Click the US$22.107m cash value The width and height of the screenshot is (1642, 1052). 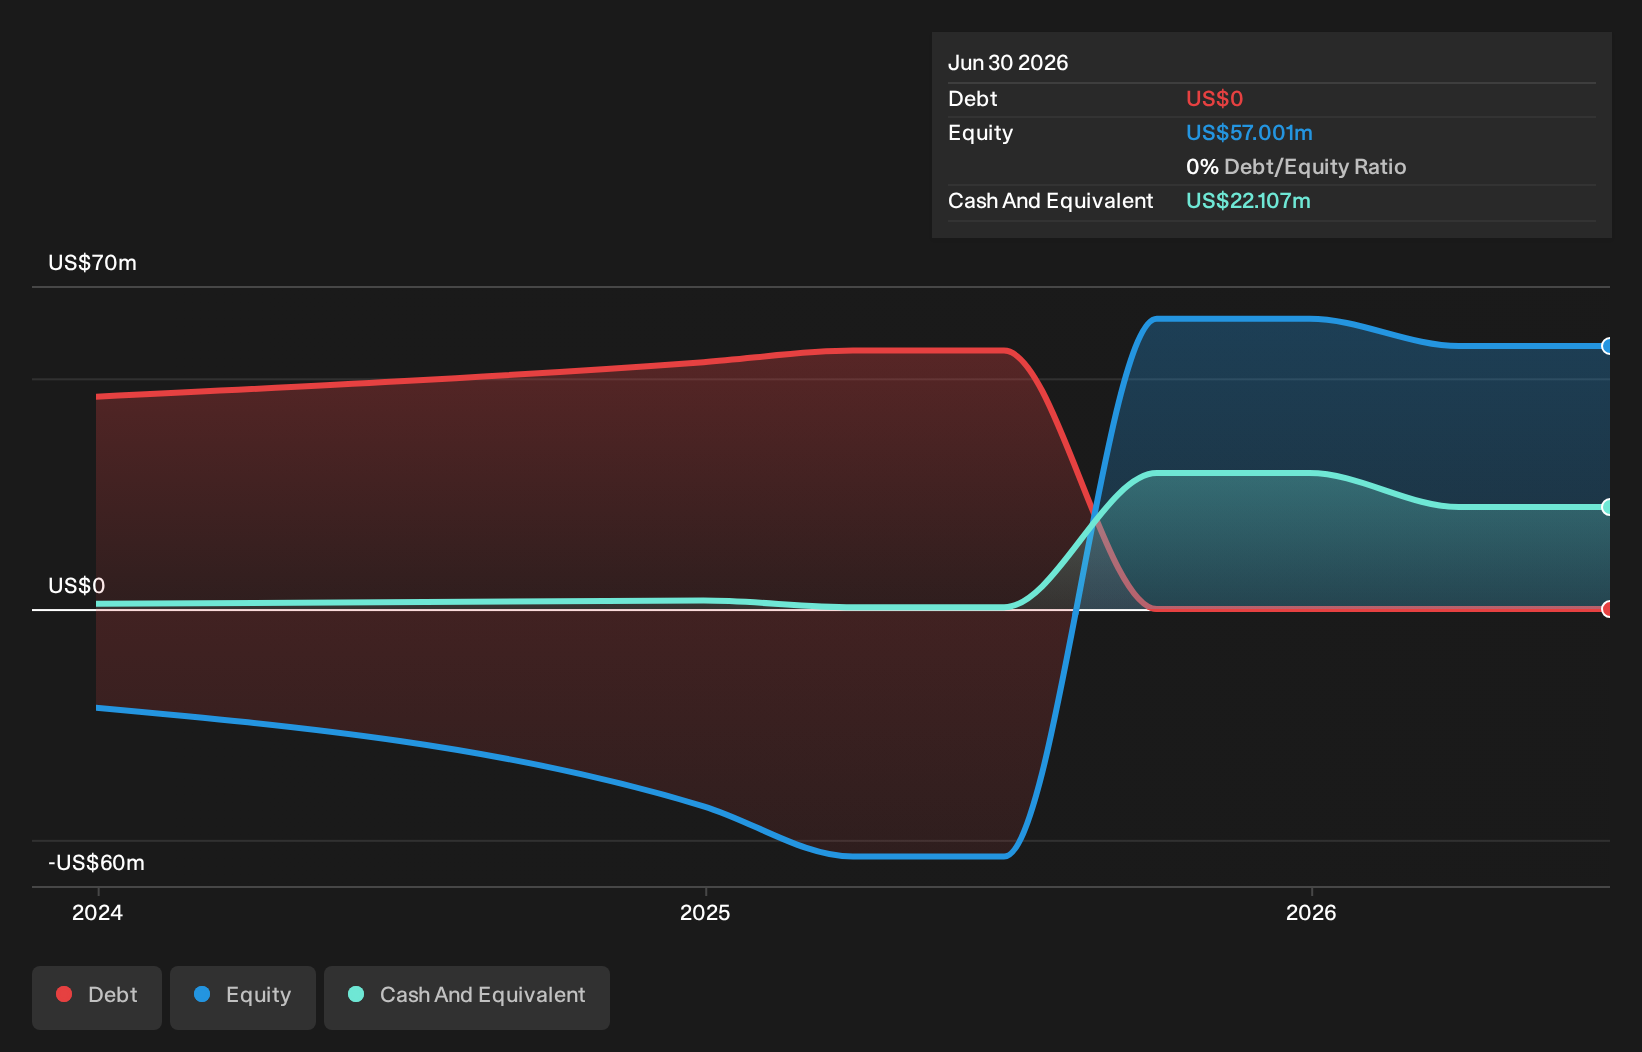pyautogui.click(x=1248, y=201)
